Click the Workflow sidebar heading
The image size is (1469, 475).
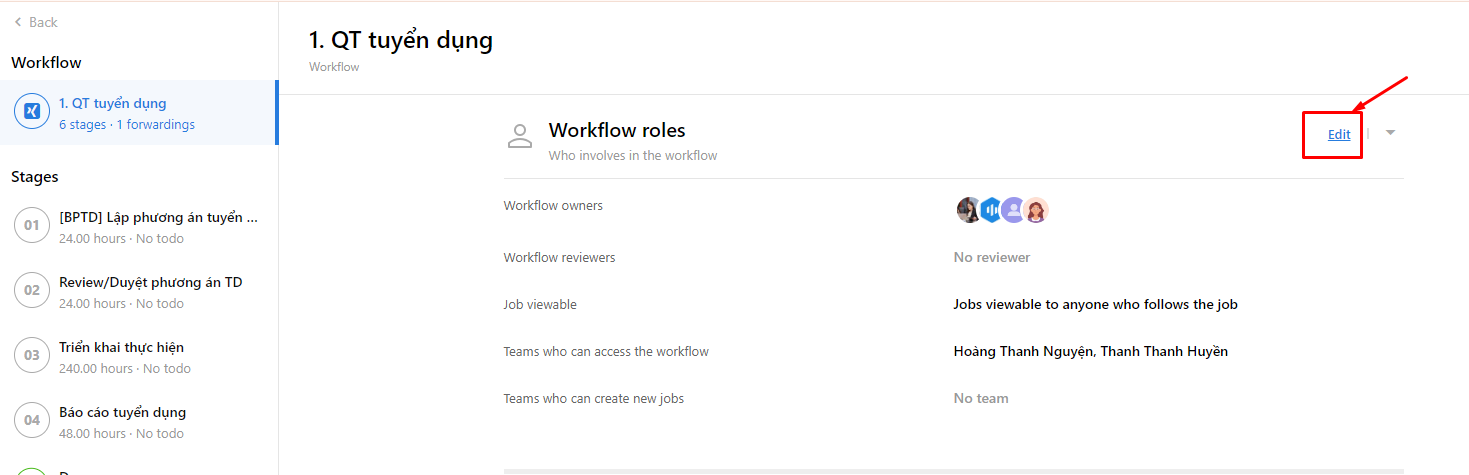pos(46,63)
